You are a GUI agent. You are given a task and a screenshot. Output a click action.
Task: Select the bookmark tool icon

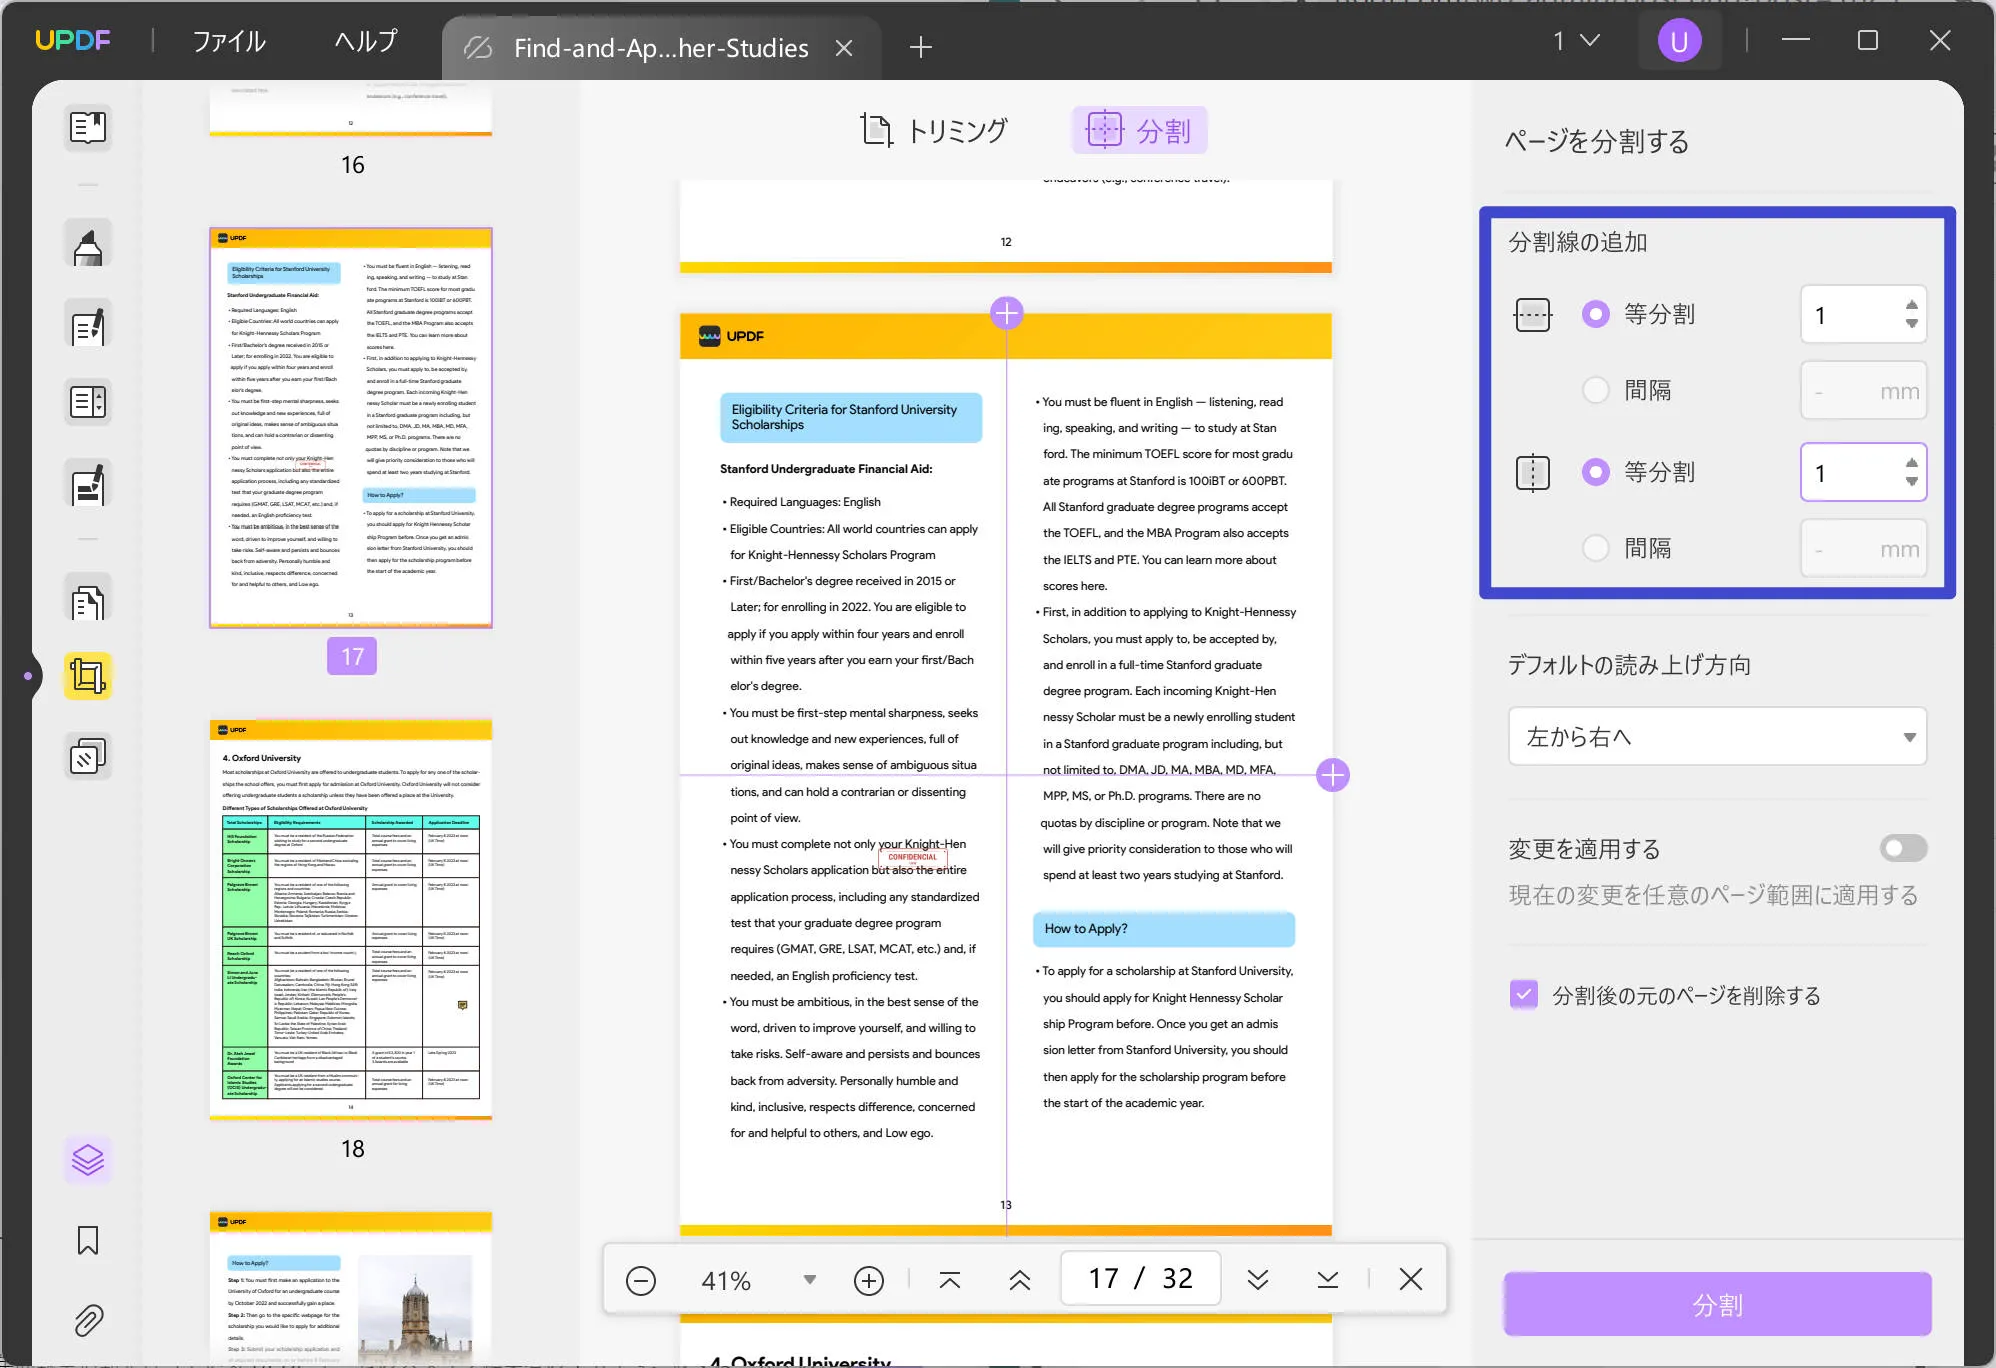click(x=86, y=1241)
